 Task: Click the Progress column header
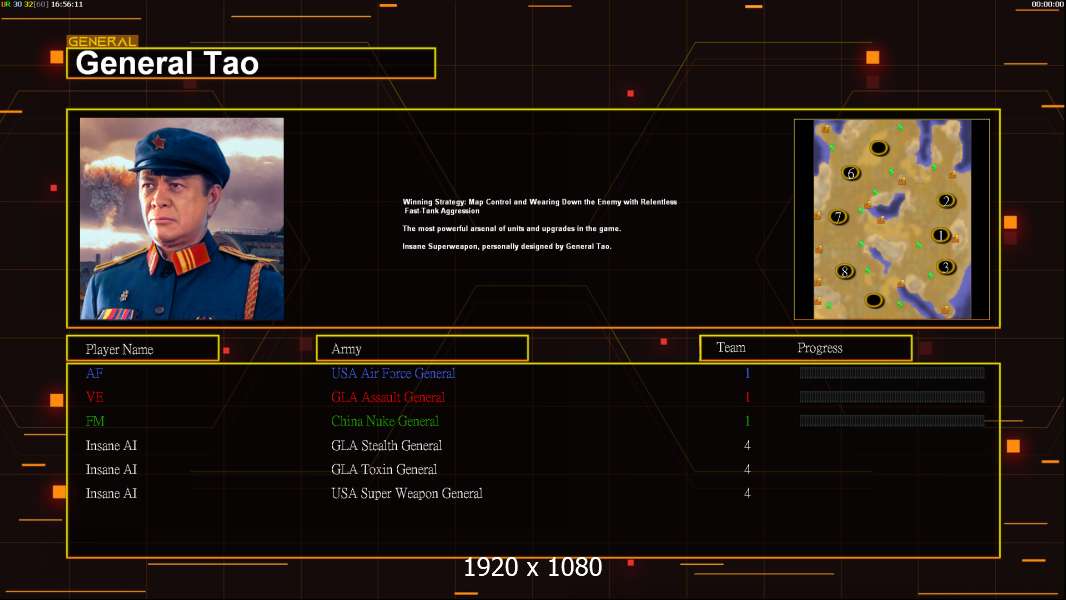coord(820,348)
